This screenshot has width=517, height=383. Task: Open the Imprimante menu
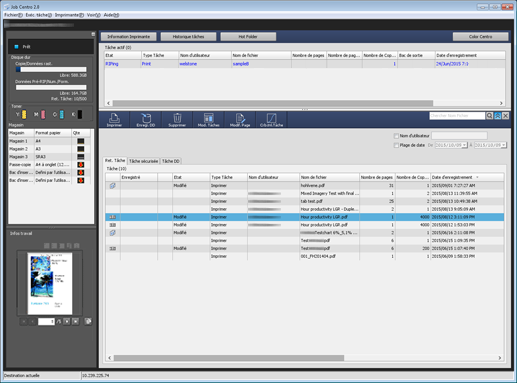pyautogui.click(x=69, y=15)
